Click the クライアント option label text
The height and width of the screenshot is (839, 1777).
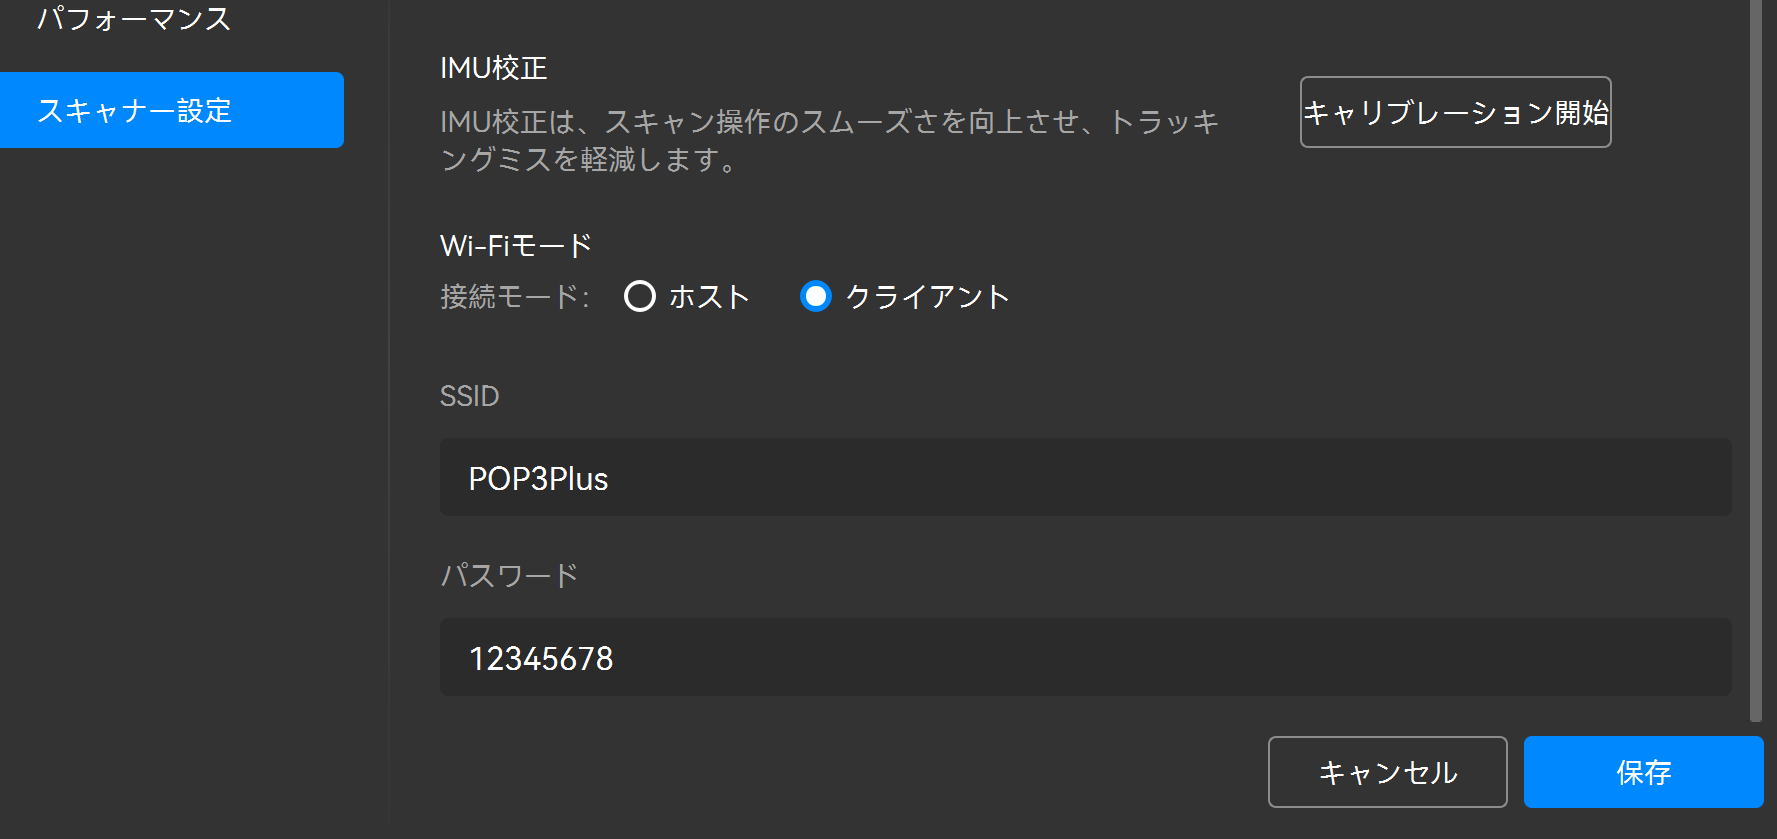(927, 297)
